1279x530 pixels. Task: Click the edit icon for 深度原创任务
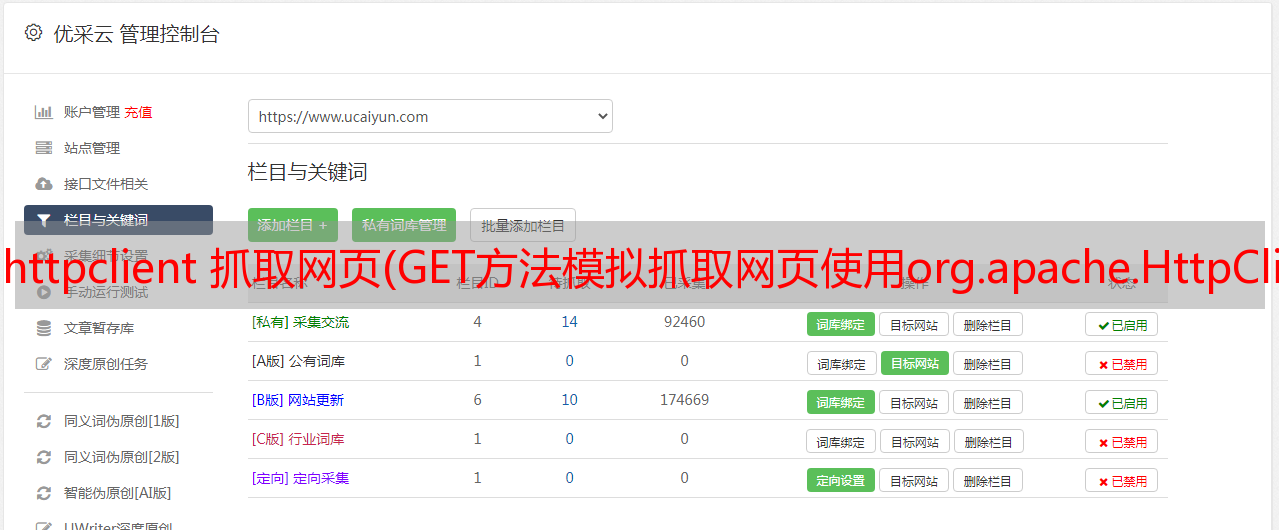pos(43,364)
